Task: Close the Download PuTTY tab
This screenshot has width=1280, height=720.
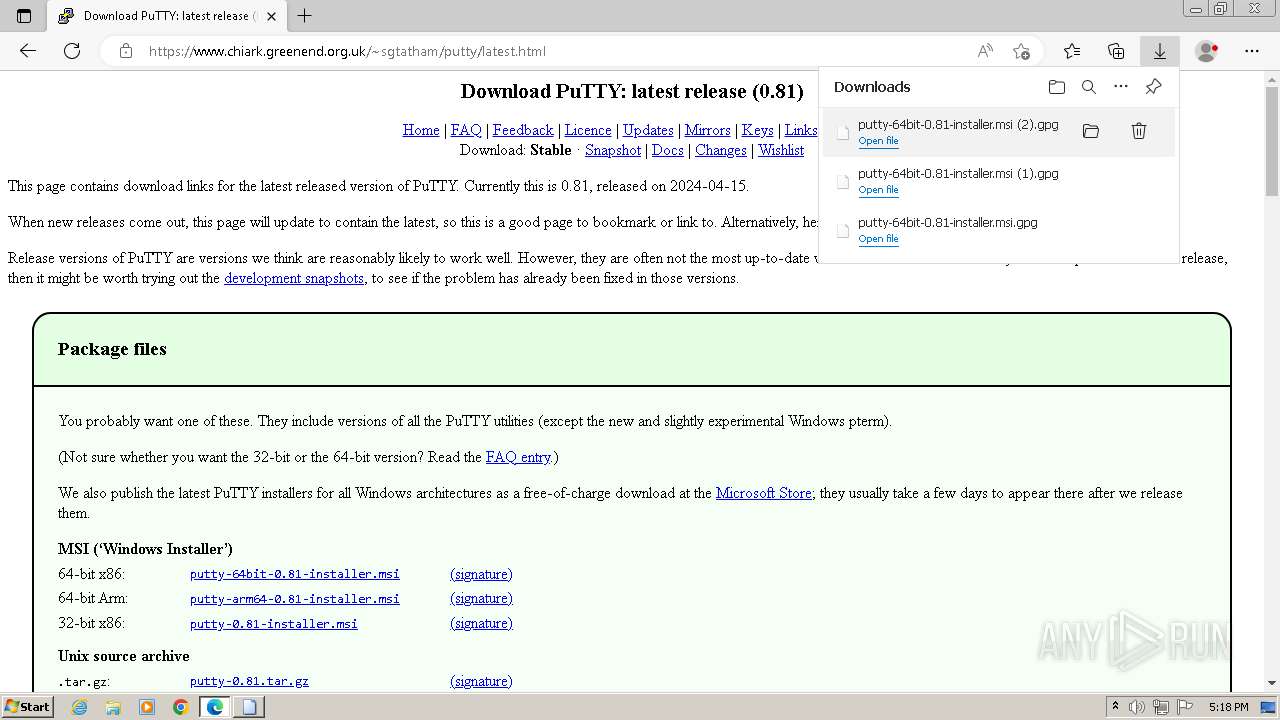Action: click(x=271, y=16)
